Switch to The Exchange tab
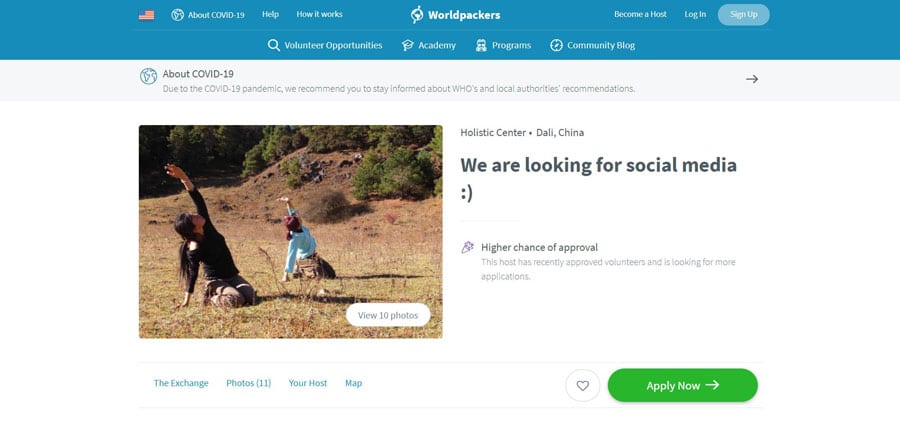Viewport: 900px width, 425px height. [x=181, y=383]
